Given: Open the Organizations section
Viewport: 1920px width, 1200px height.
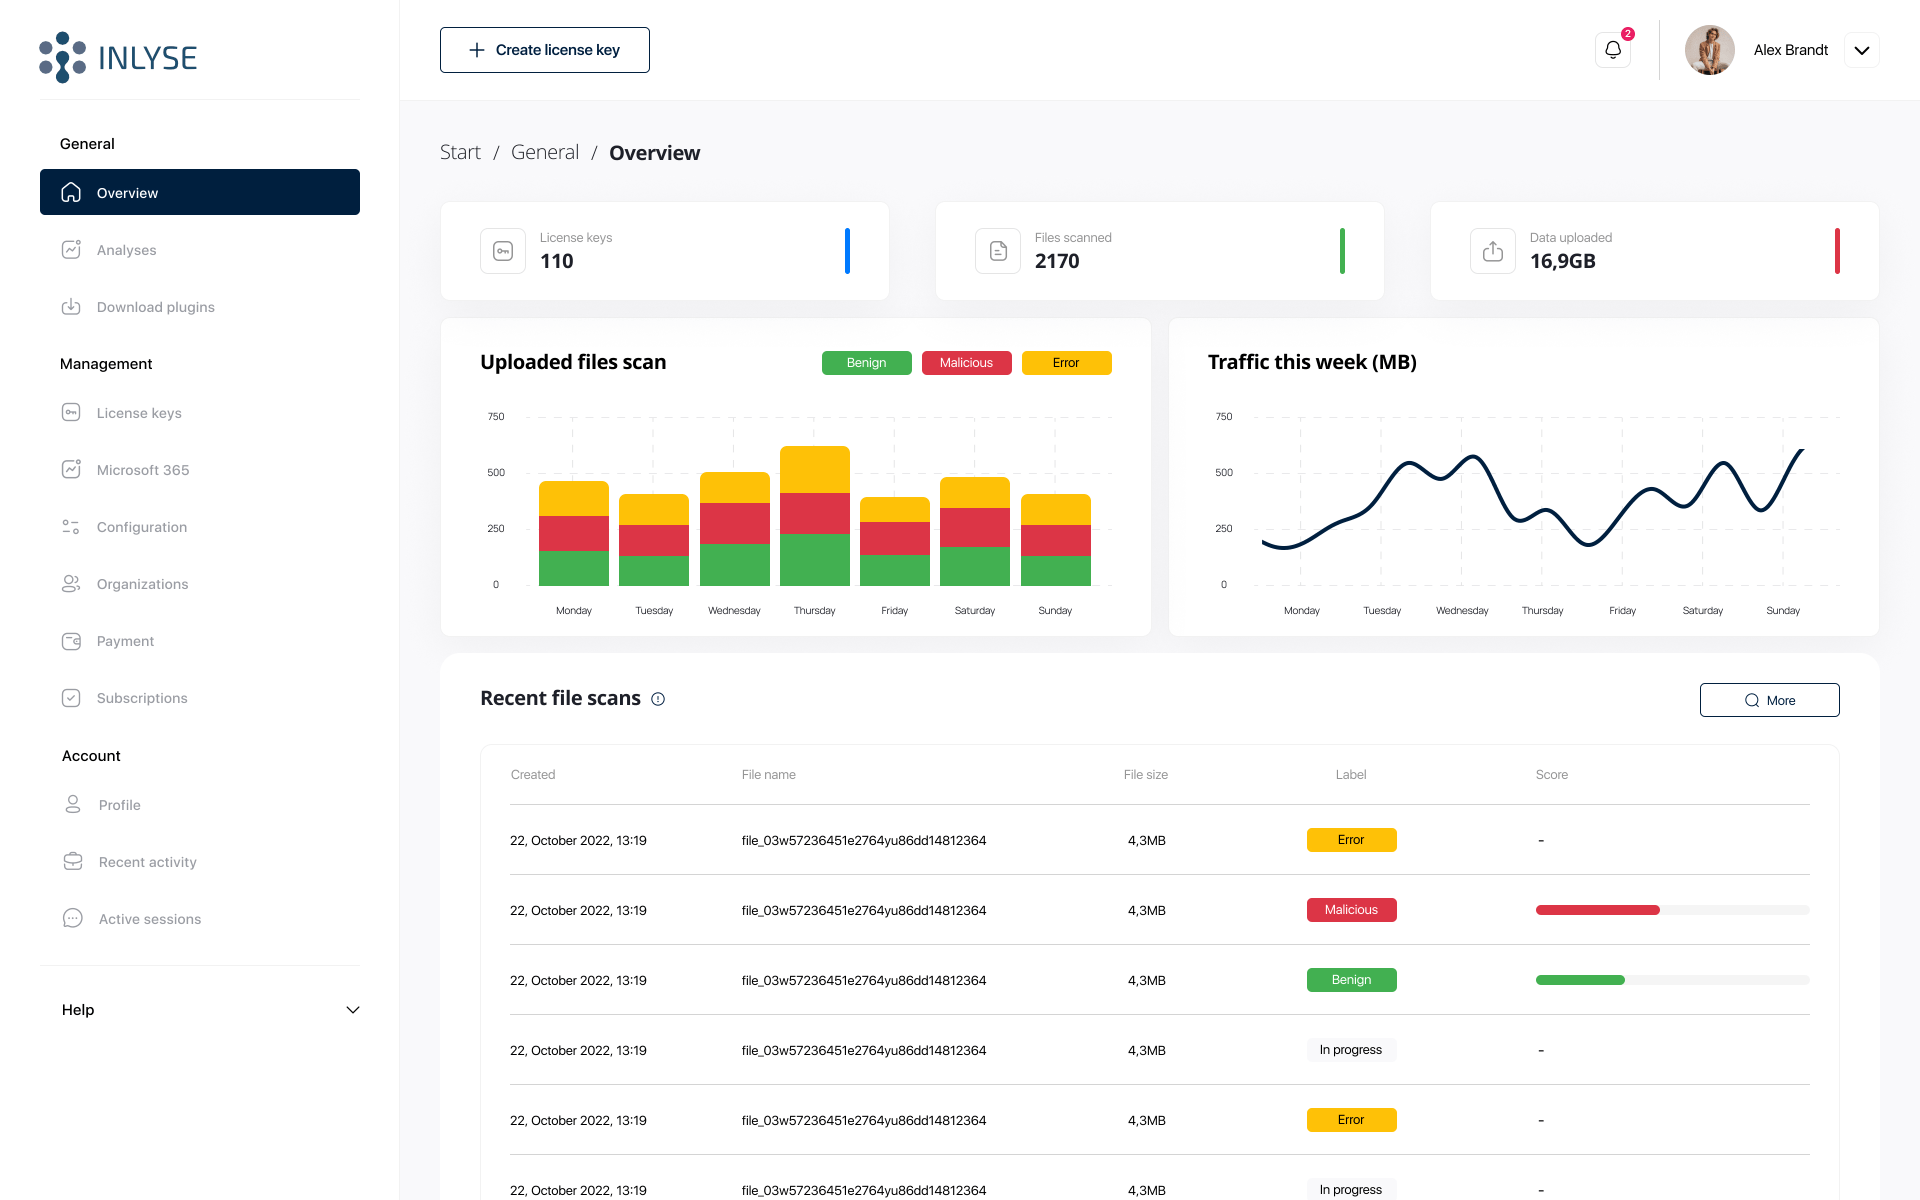Looking at the screenshot, I should (141, 583).
